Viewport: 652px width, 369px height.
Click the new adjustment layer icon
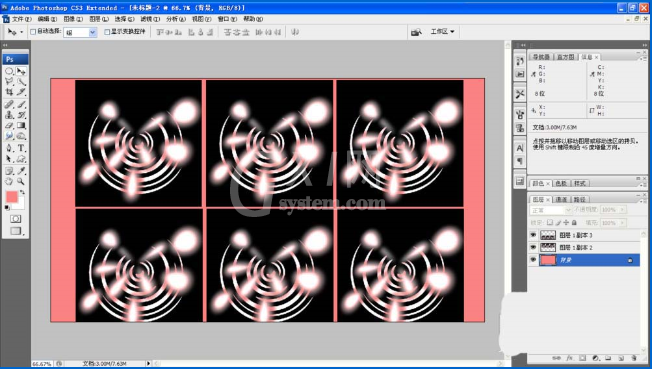595,358
